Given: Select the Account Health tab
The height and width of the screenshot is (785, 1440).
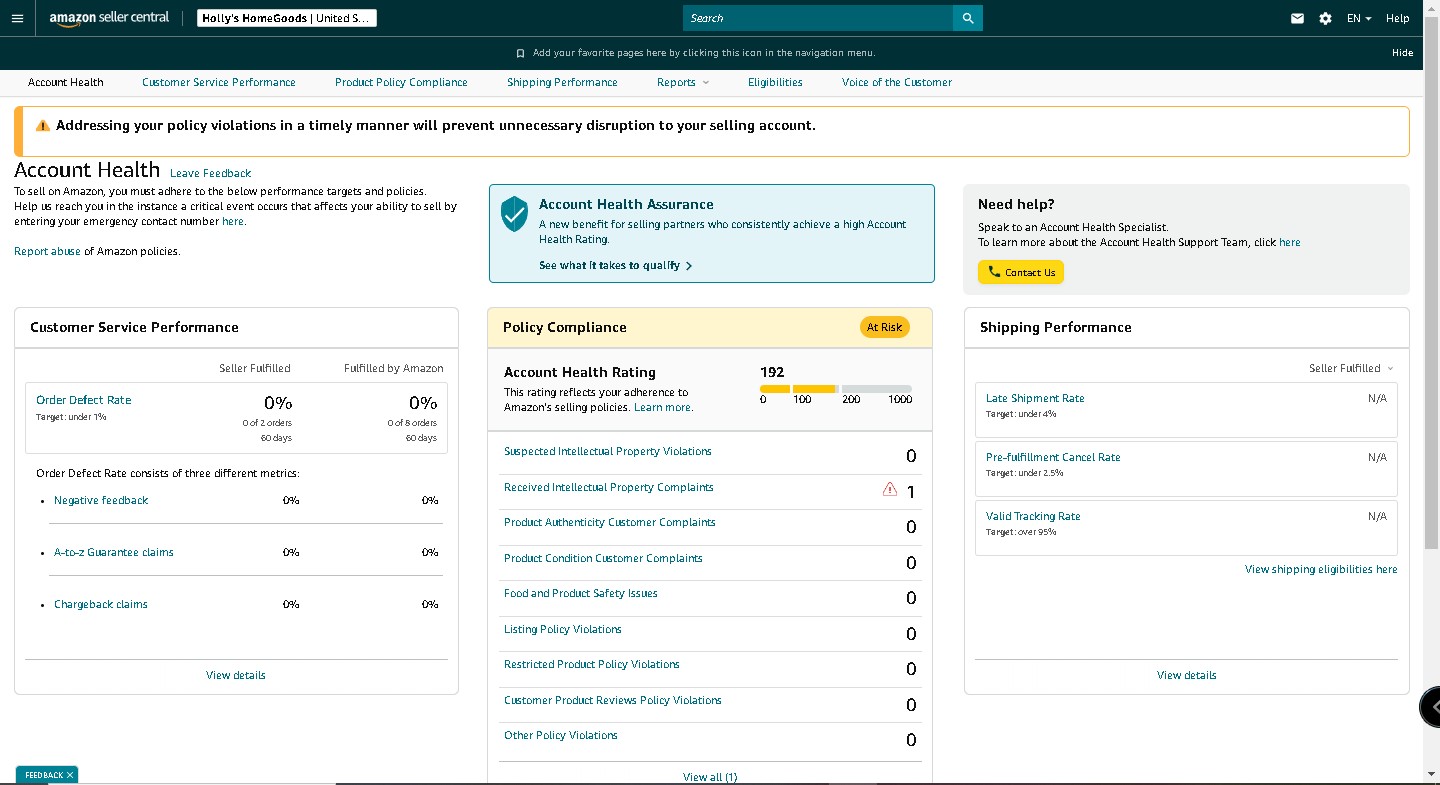Looking at the screenshot, I should [x=66, y=82].
